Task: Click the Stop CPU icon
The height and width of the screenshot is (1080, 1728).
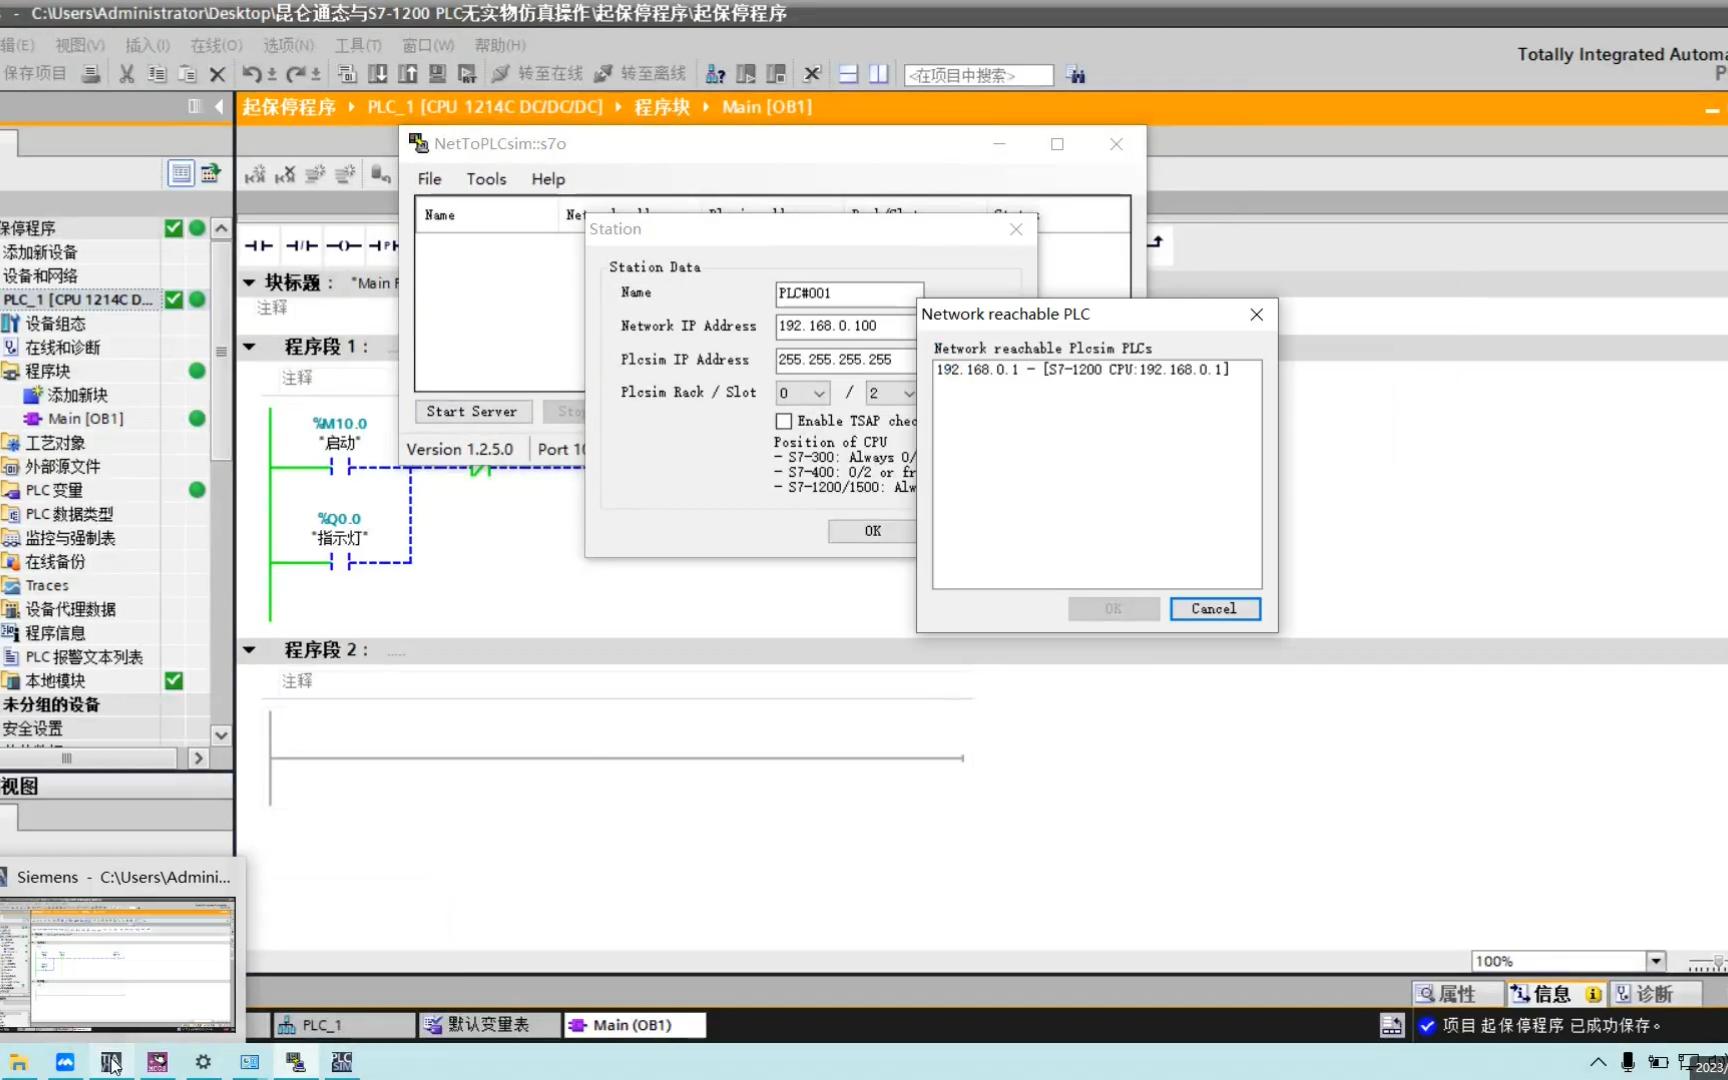Action: coord(776,74)
